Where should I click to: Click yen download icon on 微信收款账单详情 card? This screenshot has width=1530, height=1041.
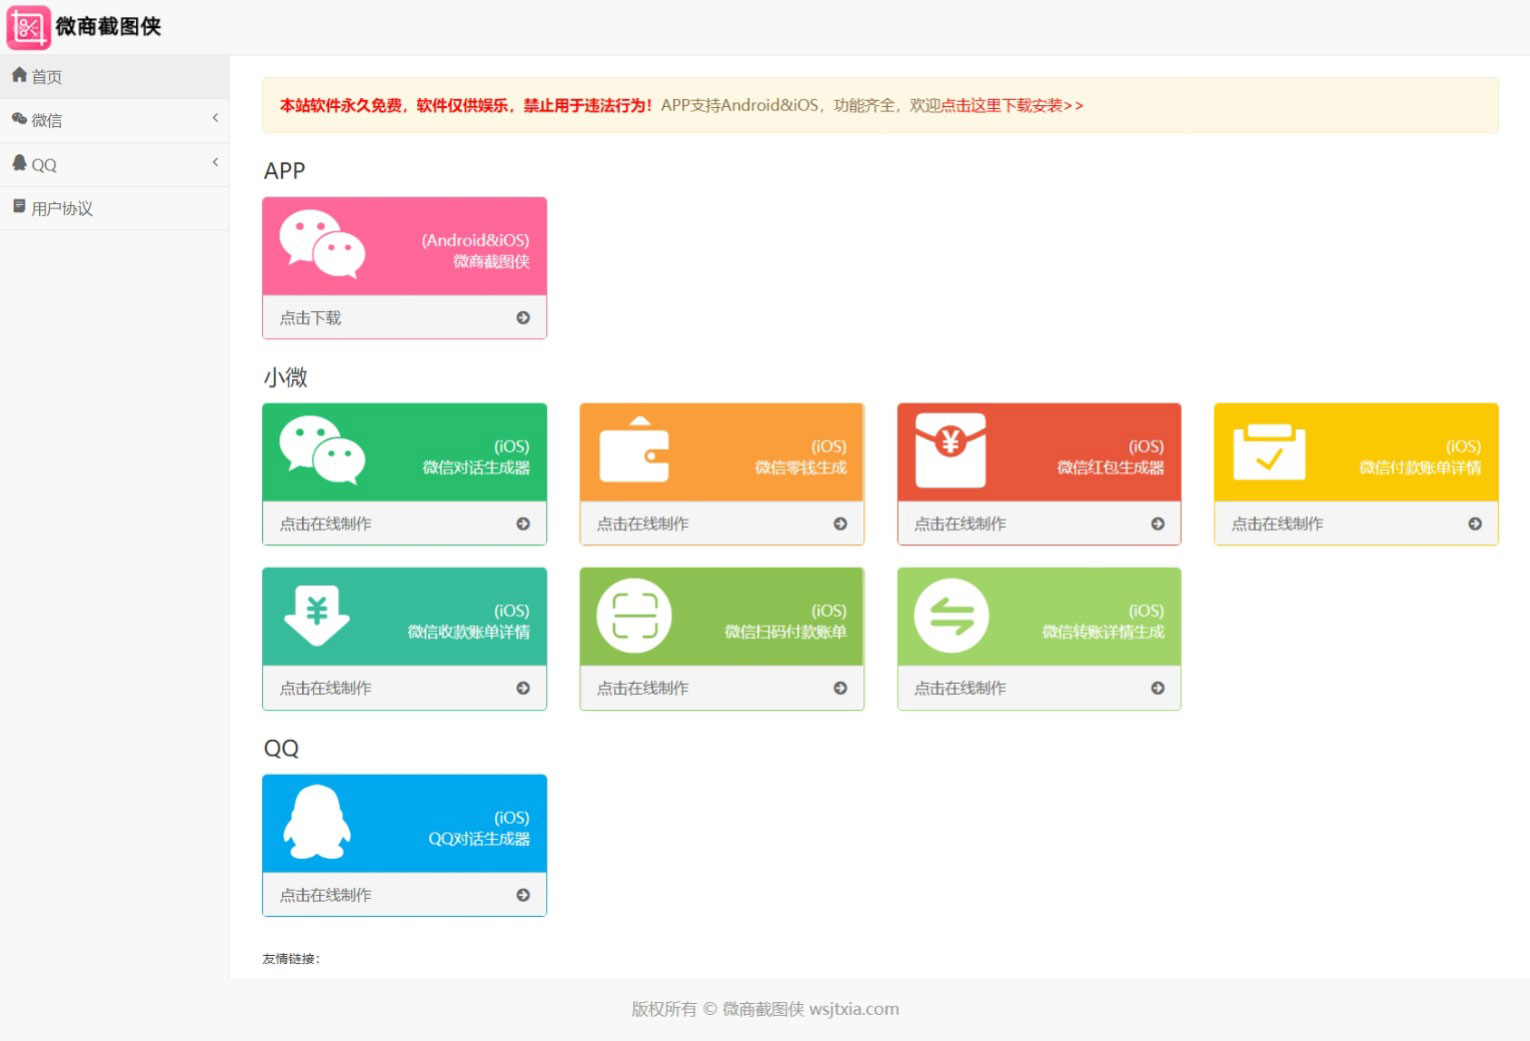[317, 615]
